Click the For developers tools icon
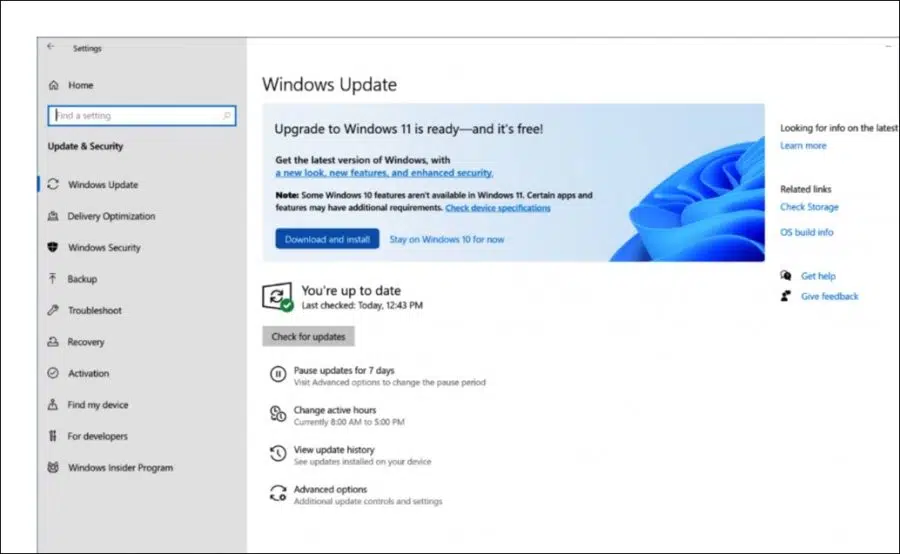Viewport: 900px width, 554px height. coord(53,436)
